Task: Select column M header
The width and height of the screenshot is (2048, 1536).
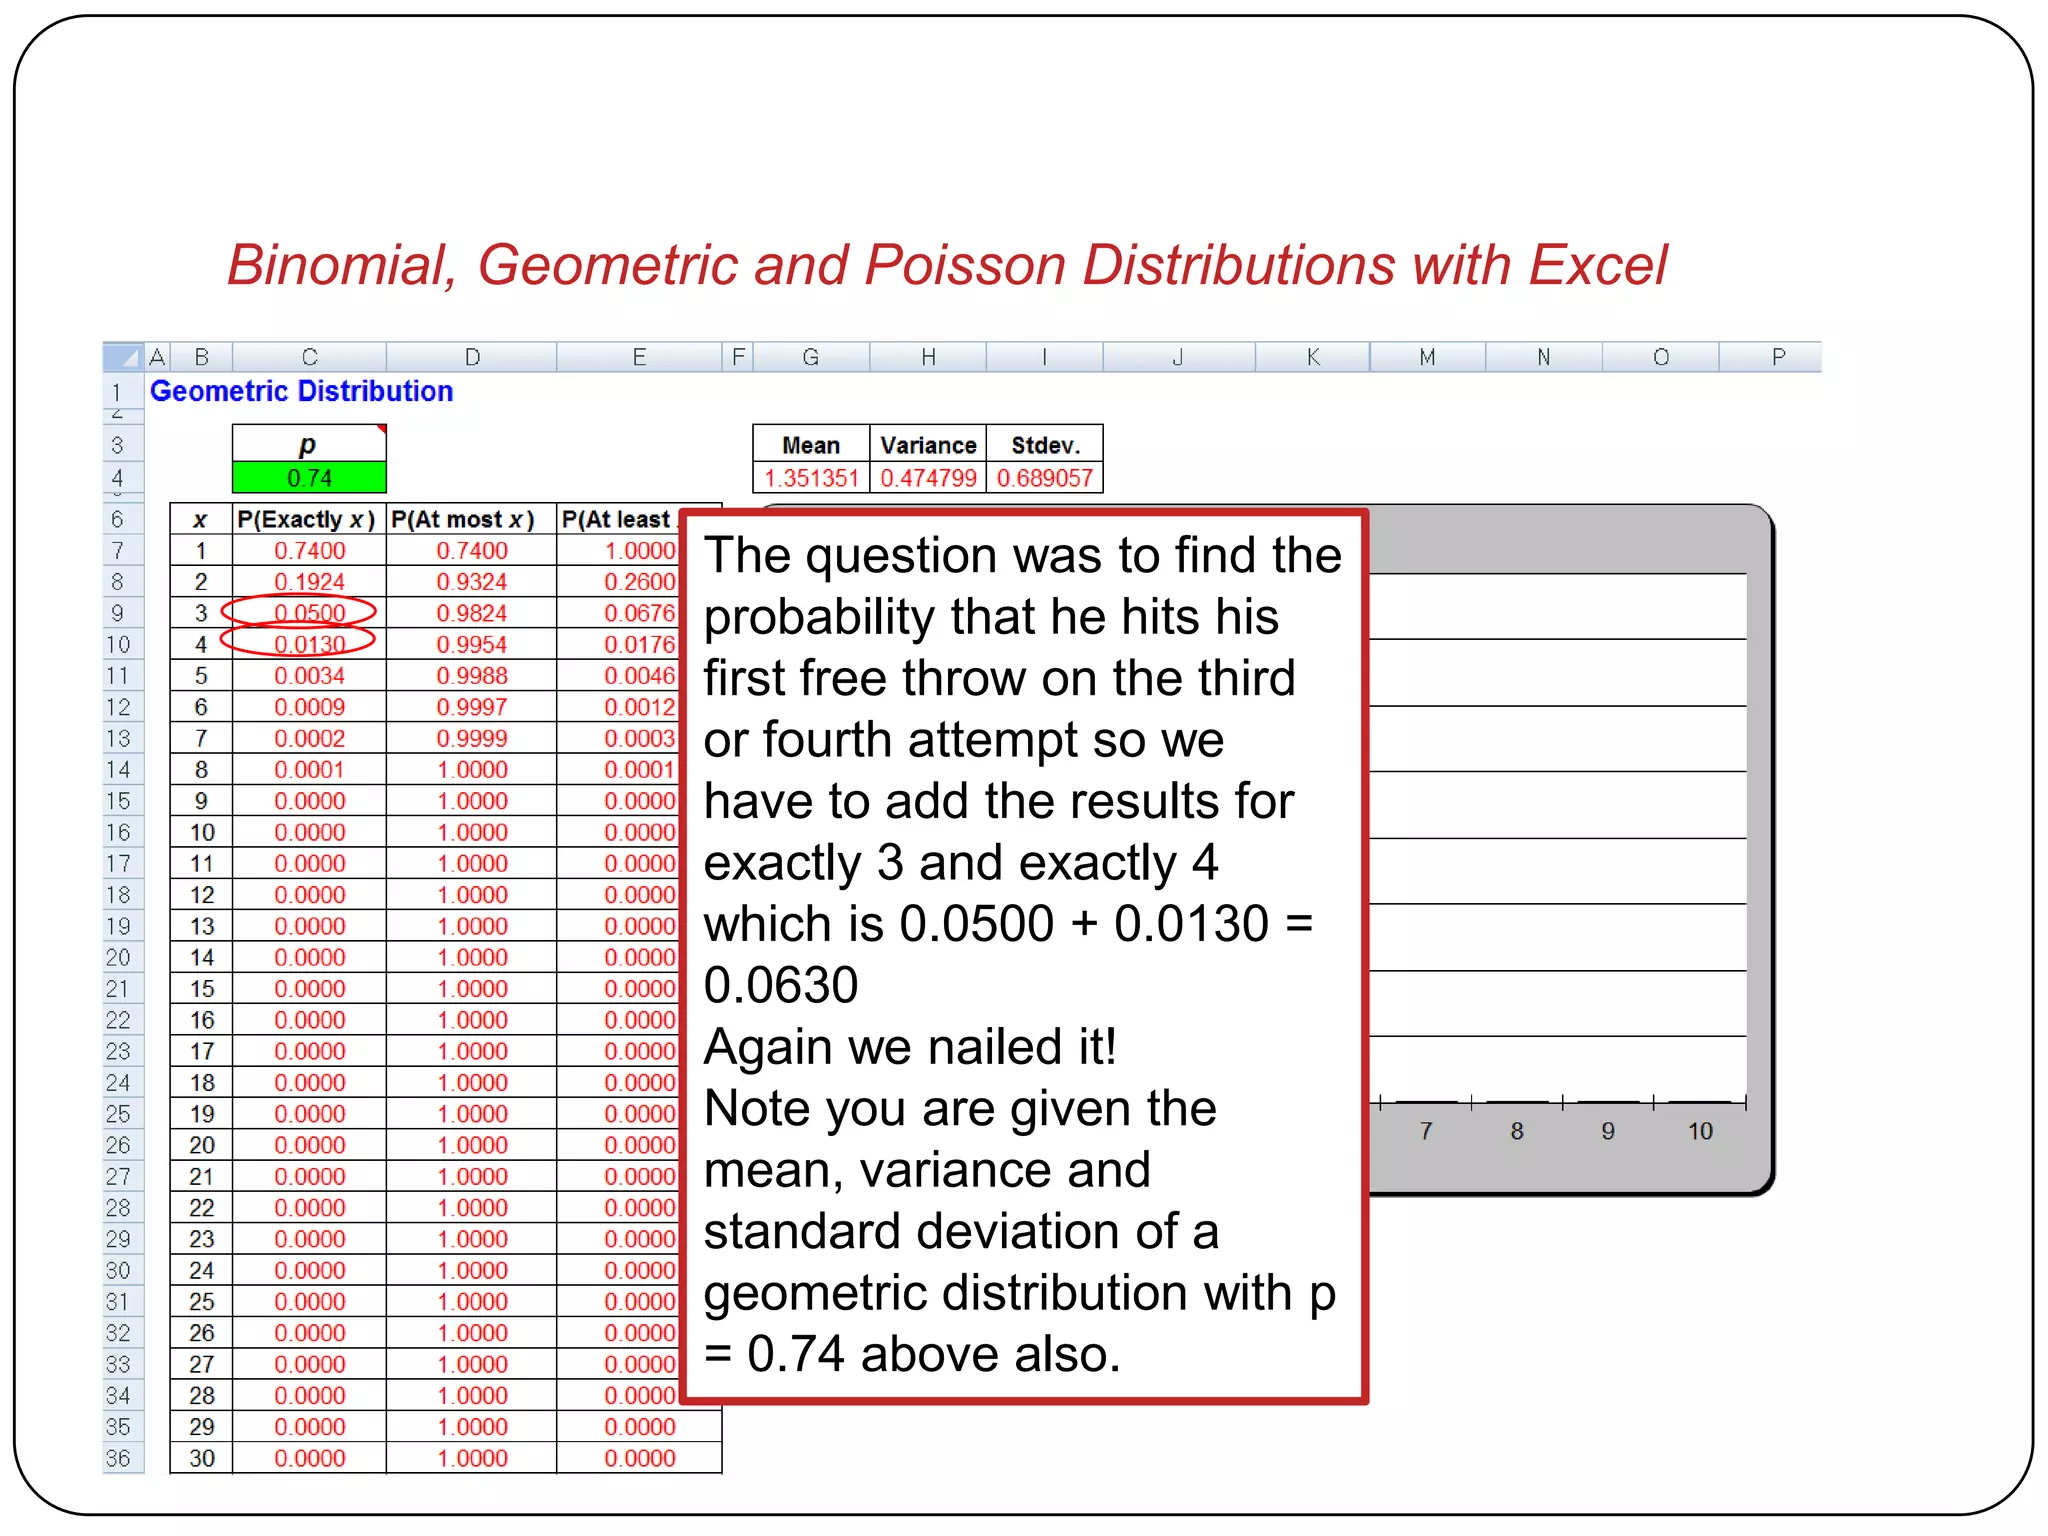Action: 1427,357
